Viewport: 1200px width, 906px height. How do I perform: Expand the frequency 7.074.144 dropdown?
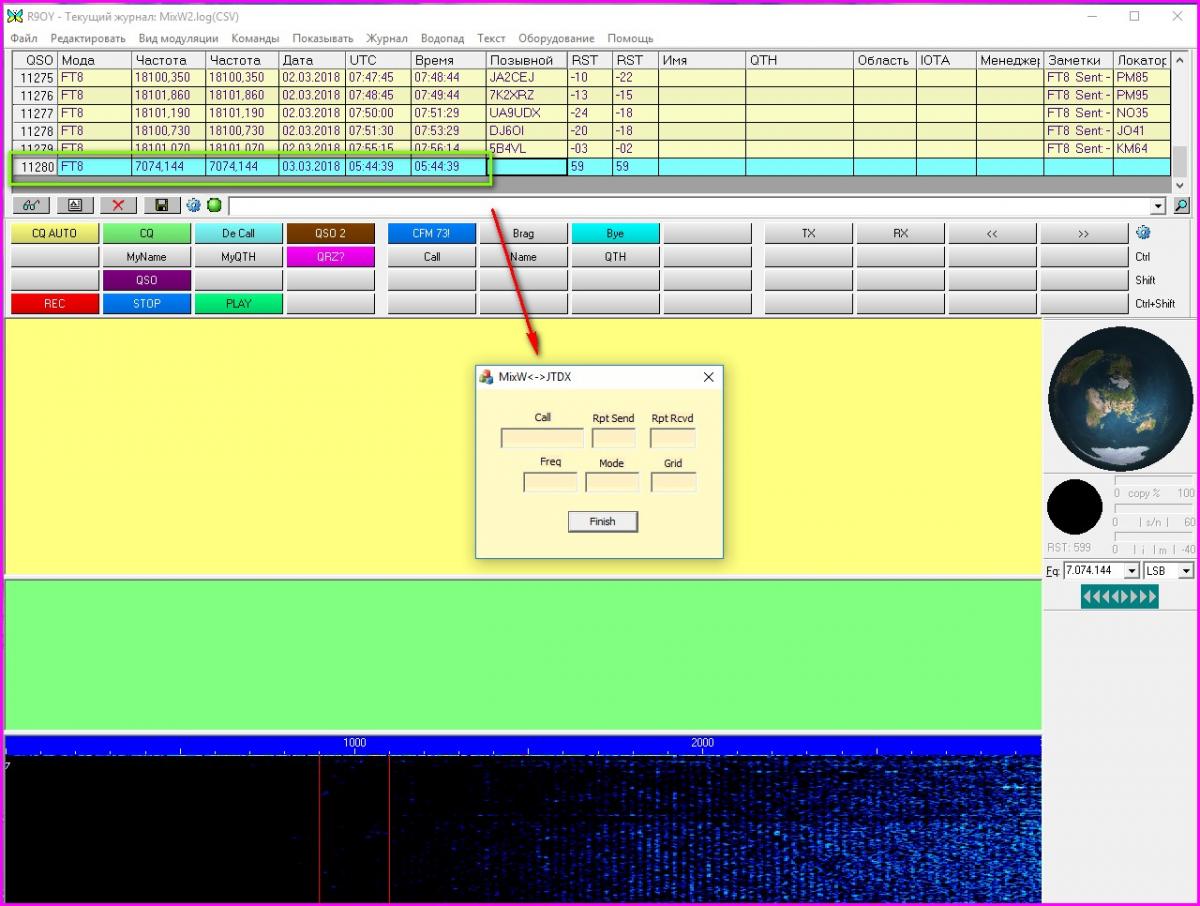click(1132, 570)
